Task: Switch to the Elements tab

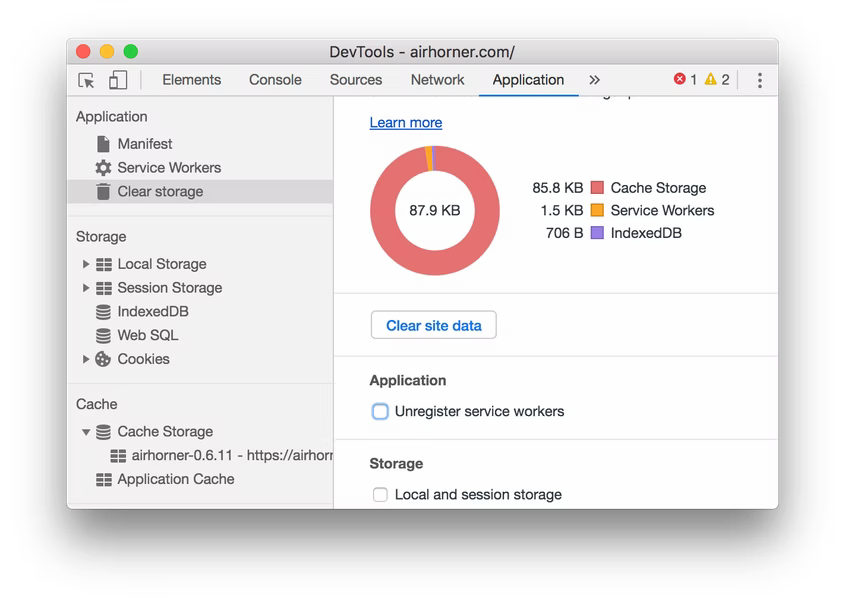Action: [x=191, y=80]
